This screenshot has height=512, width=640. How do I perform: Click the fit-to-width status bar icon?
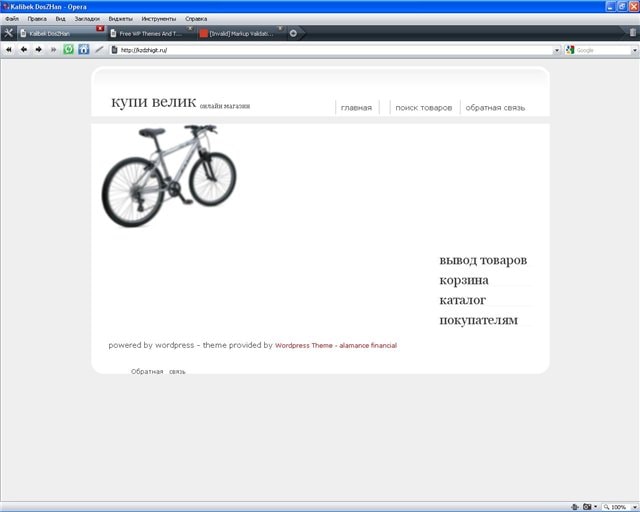[x=575, y=507]
